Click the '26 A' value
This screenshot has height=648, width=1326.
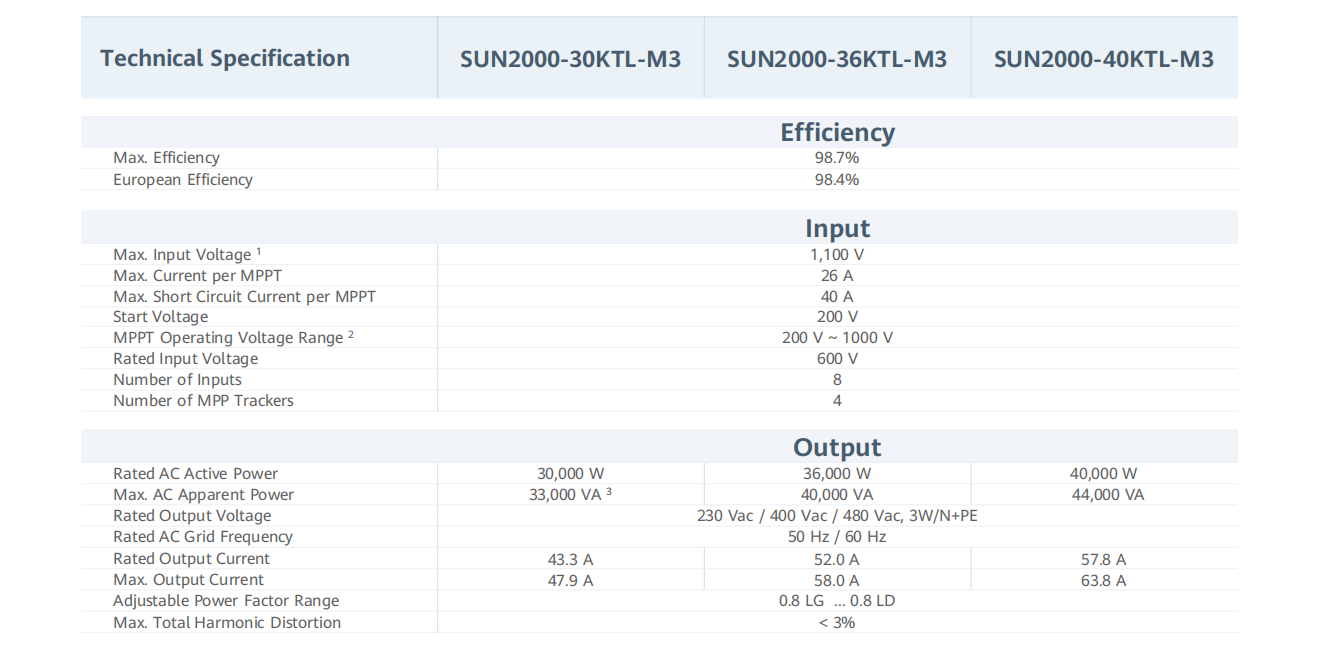click(x=837, y=276)
